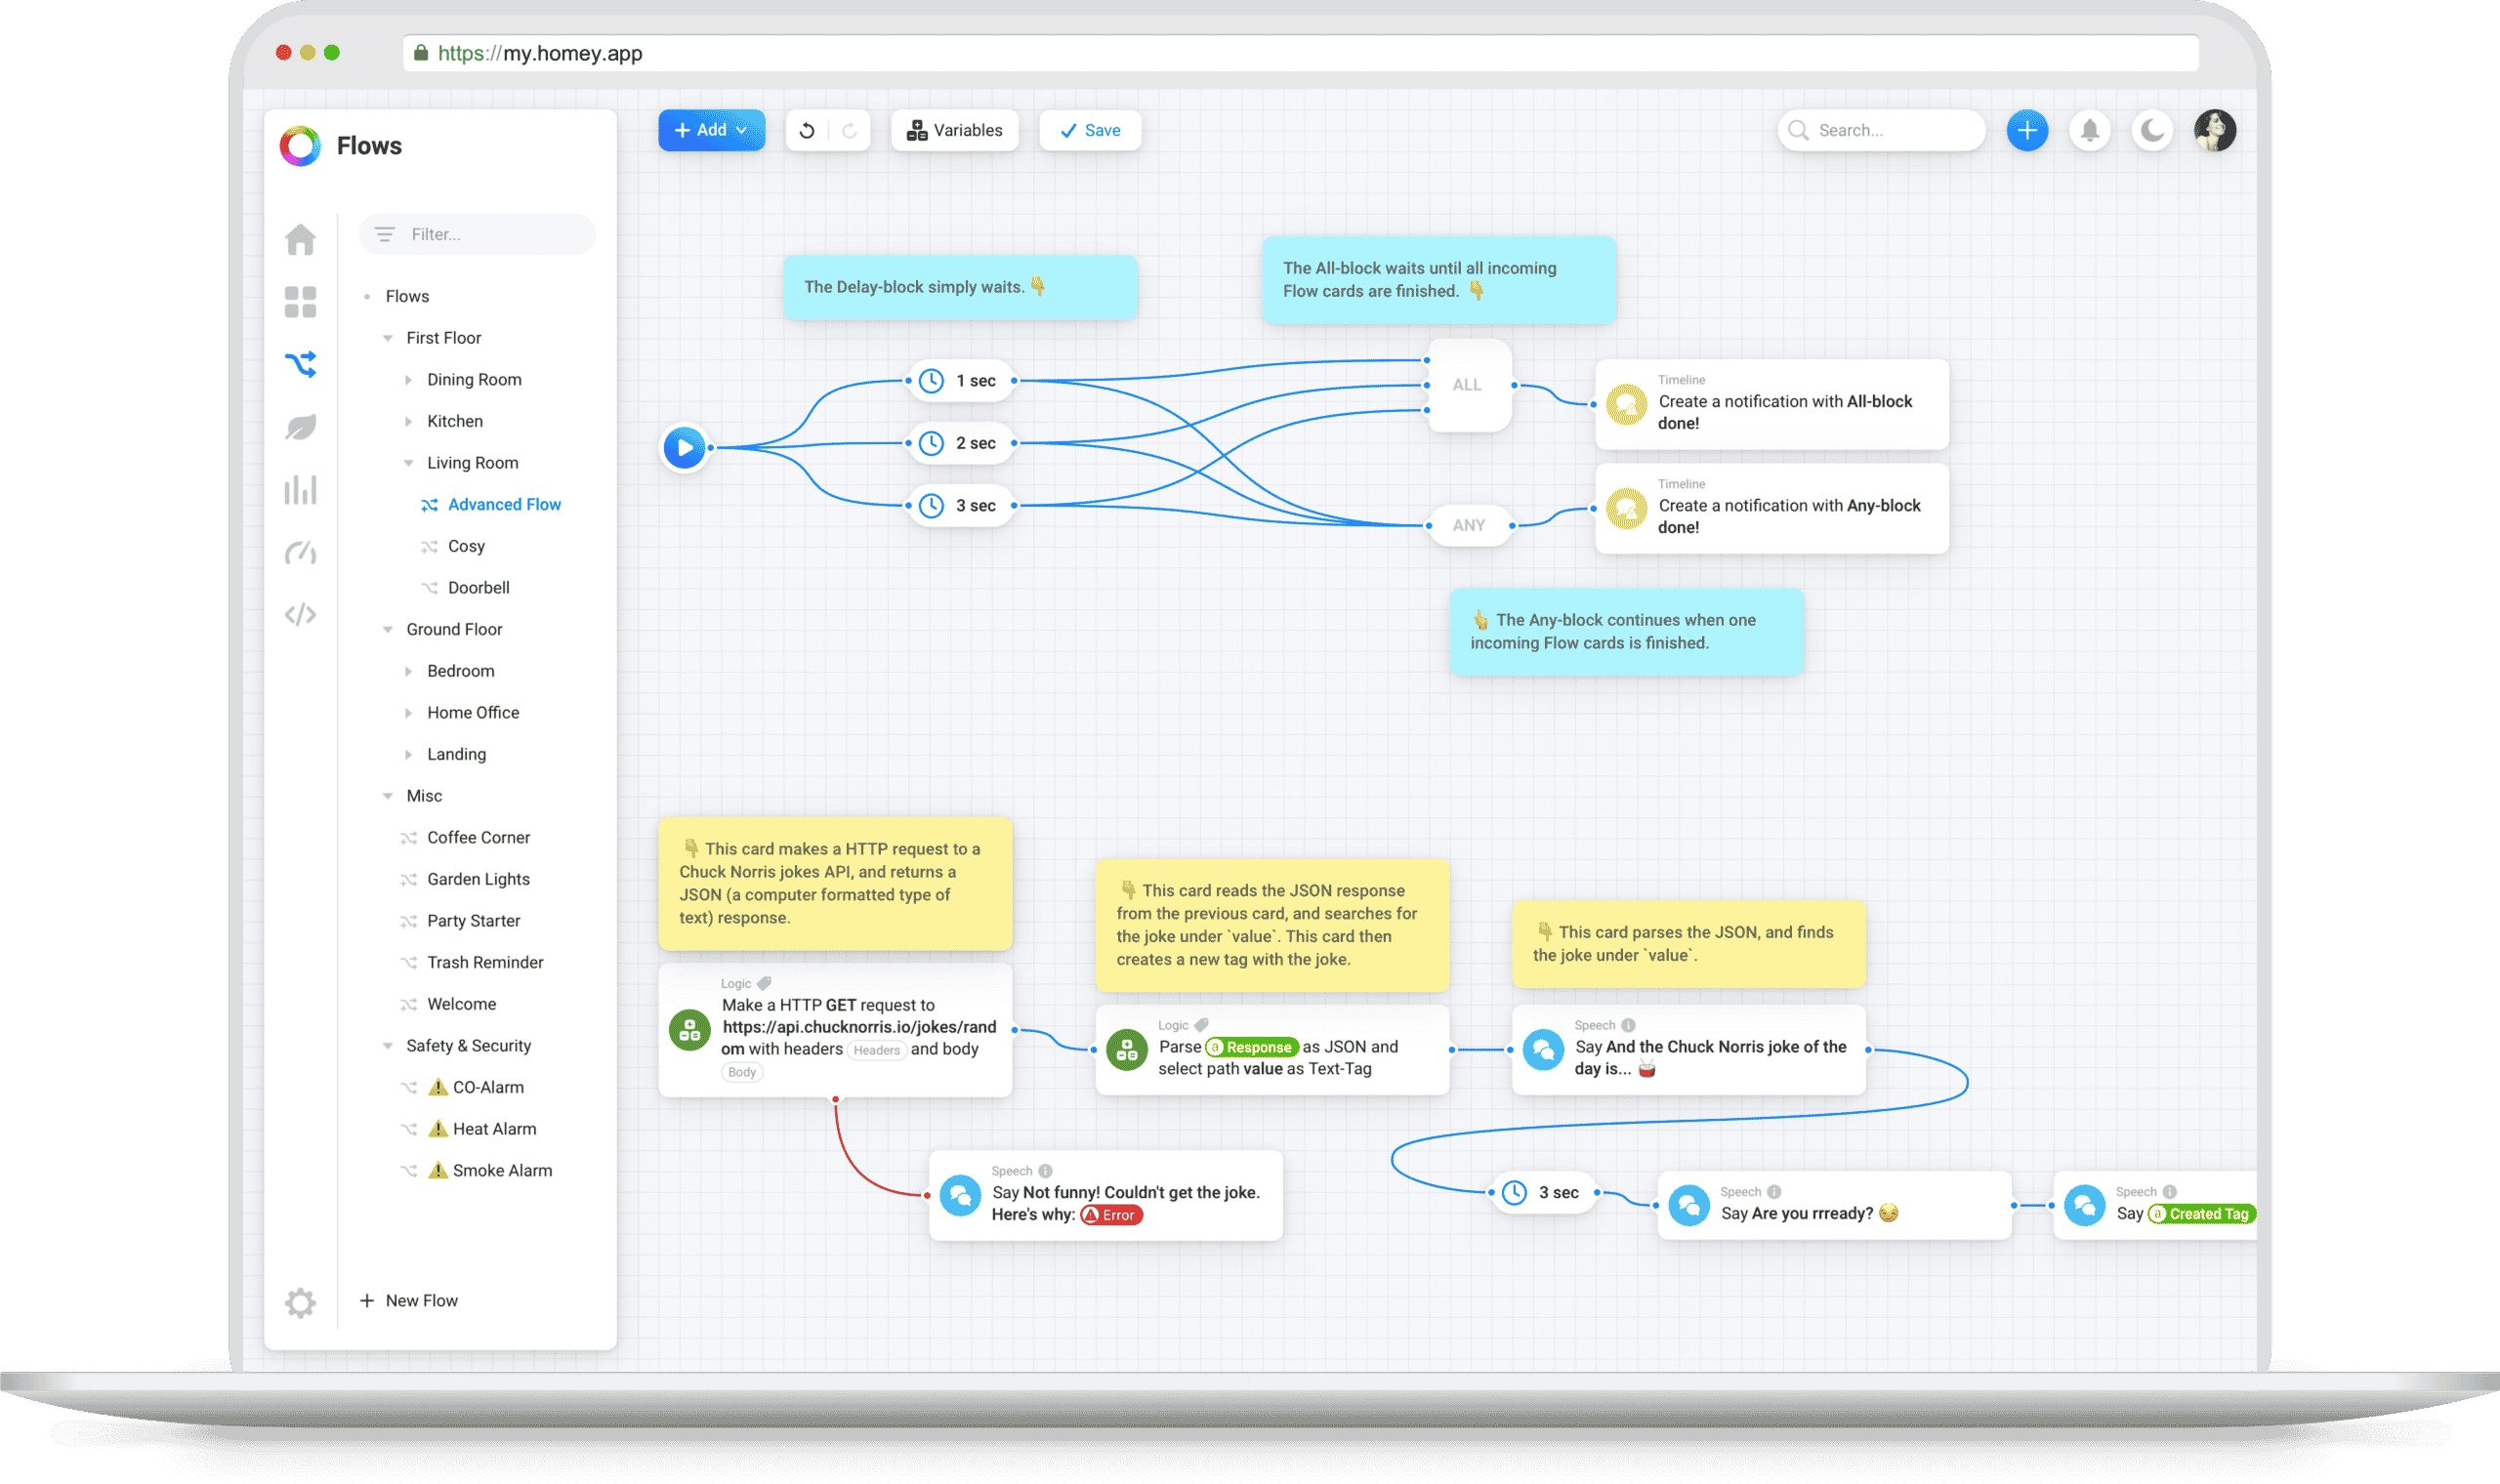This screenshot has width=2500, height=1484.
Task: Click the Filter input field
Action: [x=490, y=234]
